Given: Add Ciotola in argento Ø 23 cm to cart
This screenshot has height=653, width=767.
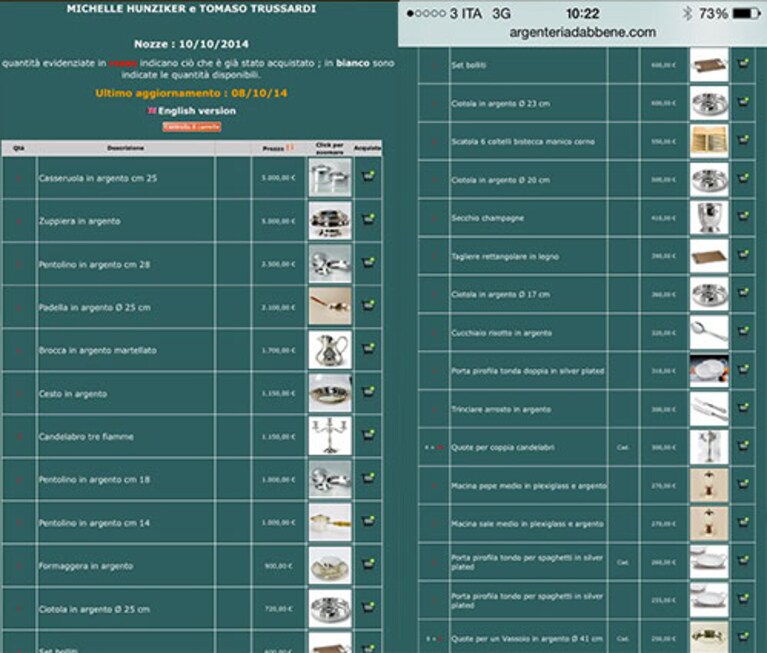Looking at the screenshot, I should 743,102.
